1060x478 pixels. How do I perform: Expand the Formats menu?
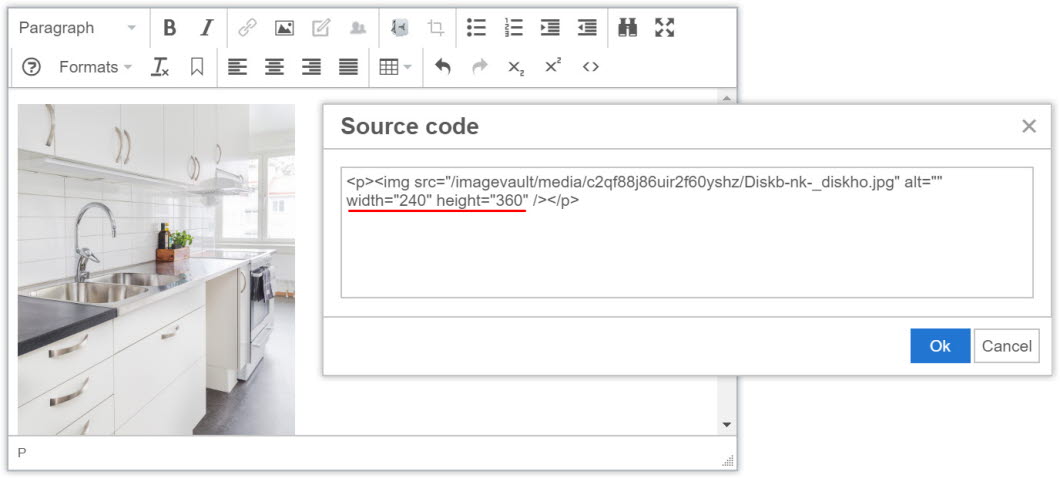click(95, 67)
